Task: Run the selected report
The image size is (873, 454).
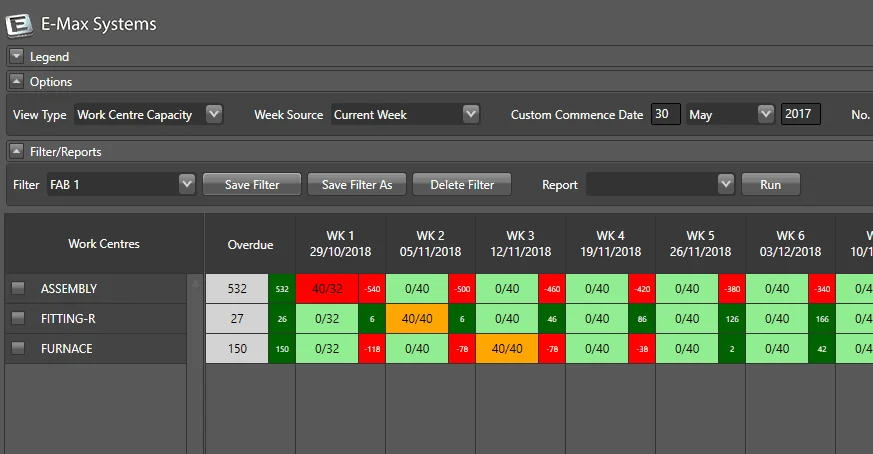Action: click(771, 184)
